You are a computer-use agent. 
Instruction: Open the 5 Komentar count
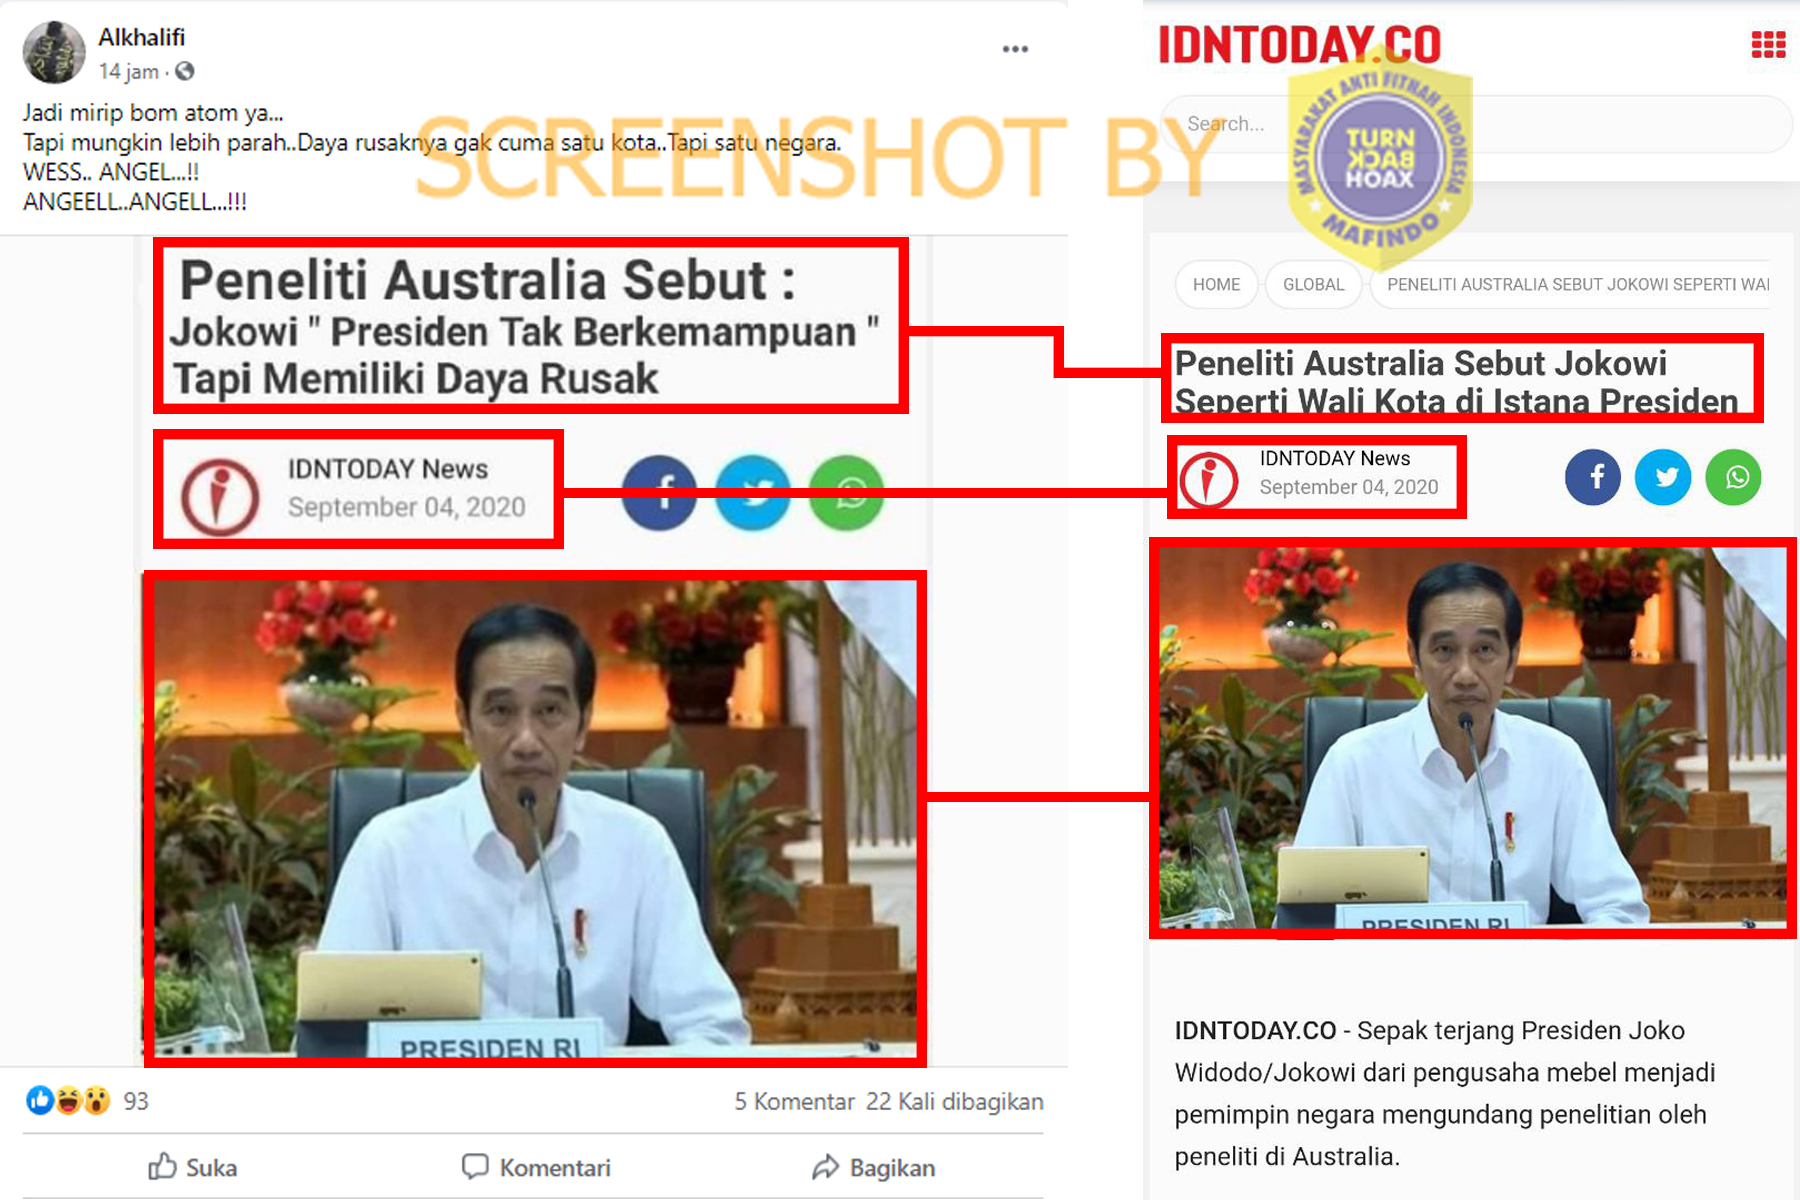pyautogui.click(x=794, y=1101)
